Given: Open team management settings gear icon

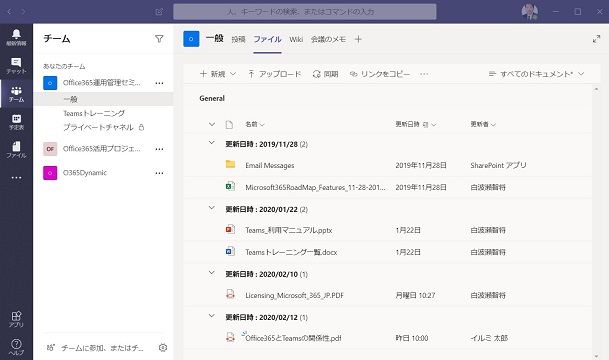Looking at the screenshot, I should [163, 348].
